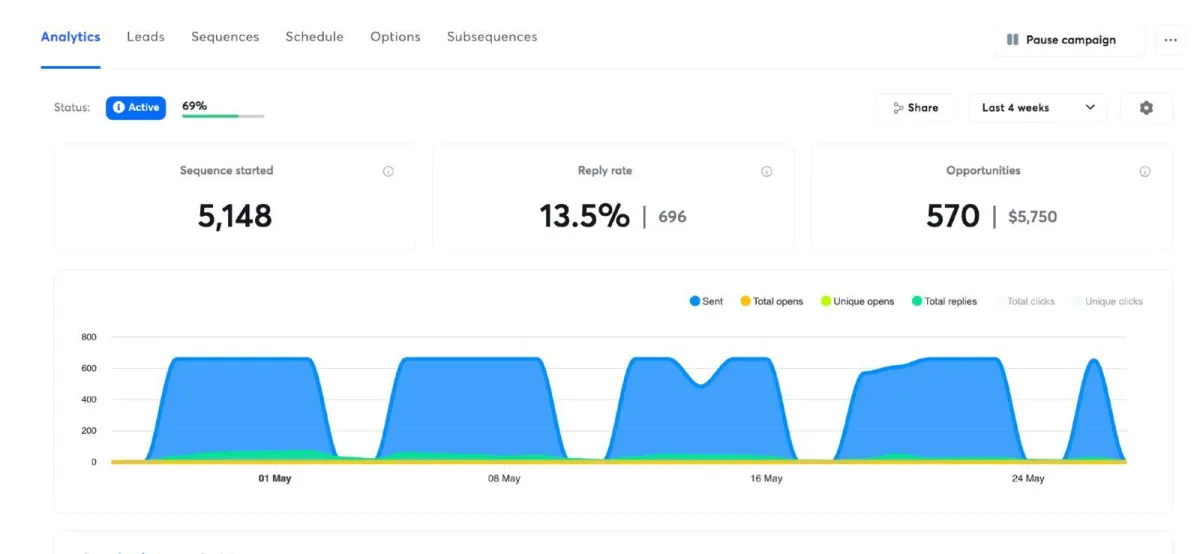This screenshot has height=554, width=1200.
Task: Toggle the Sent series in chart legend
Action: point(706,301)
